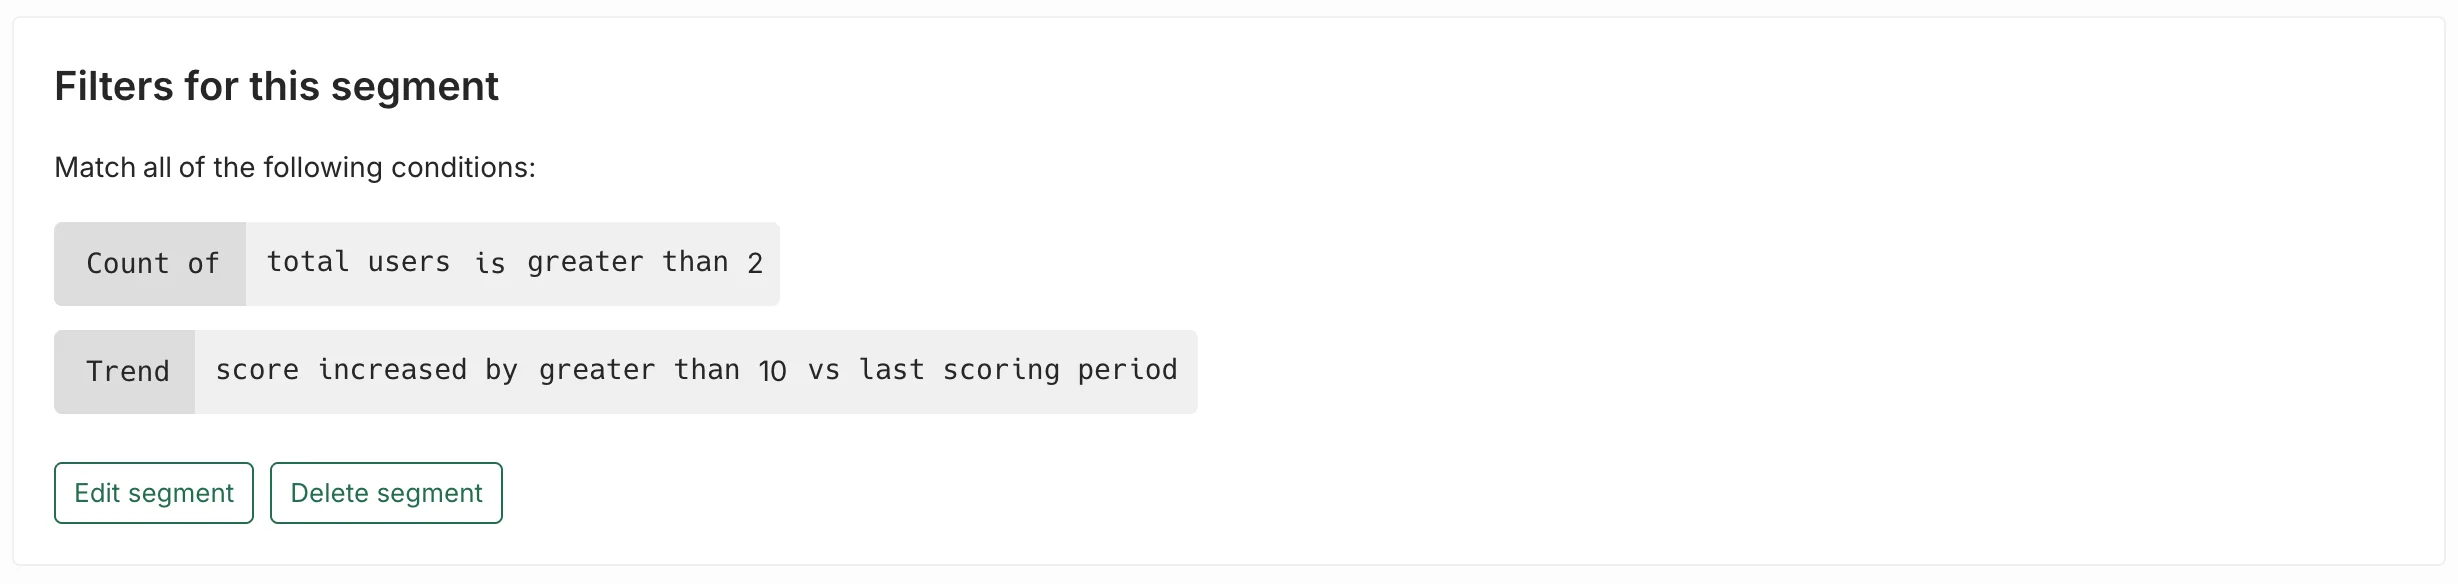Click the word "by" in Trend filter
The image size is (2458, 584).
[x=501, y=370]
